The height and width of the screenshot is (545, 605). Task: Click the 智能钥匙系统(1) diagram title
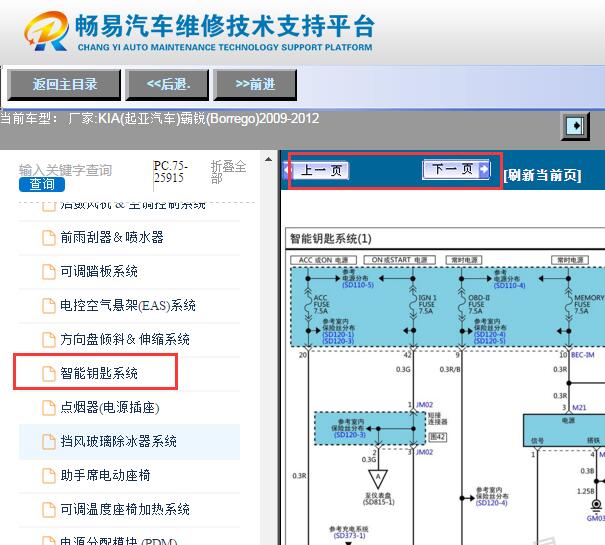(x=331, y=239)
